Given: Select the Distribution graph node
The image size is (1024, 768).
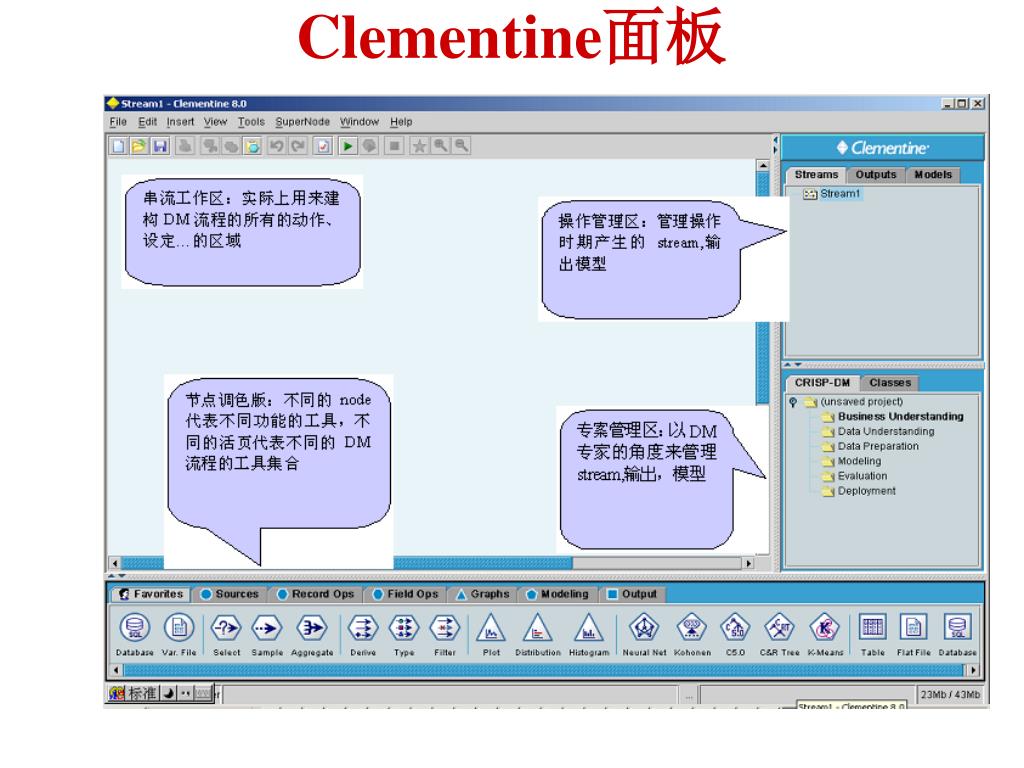Looking at the screenshot, I should [537, 634].
